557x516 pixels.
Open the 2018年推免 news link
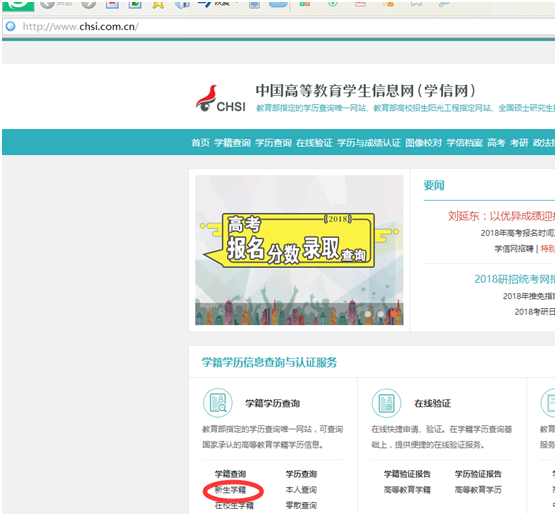point(529,296)
